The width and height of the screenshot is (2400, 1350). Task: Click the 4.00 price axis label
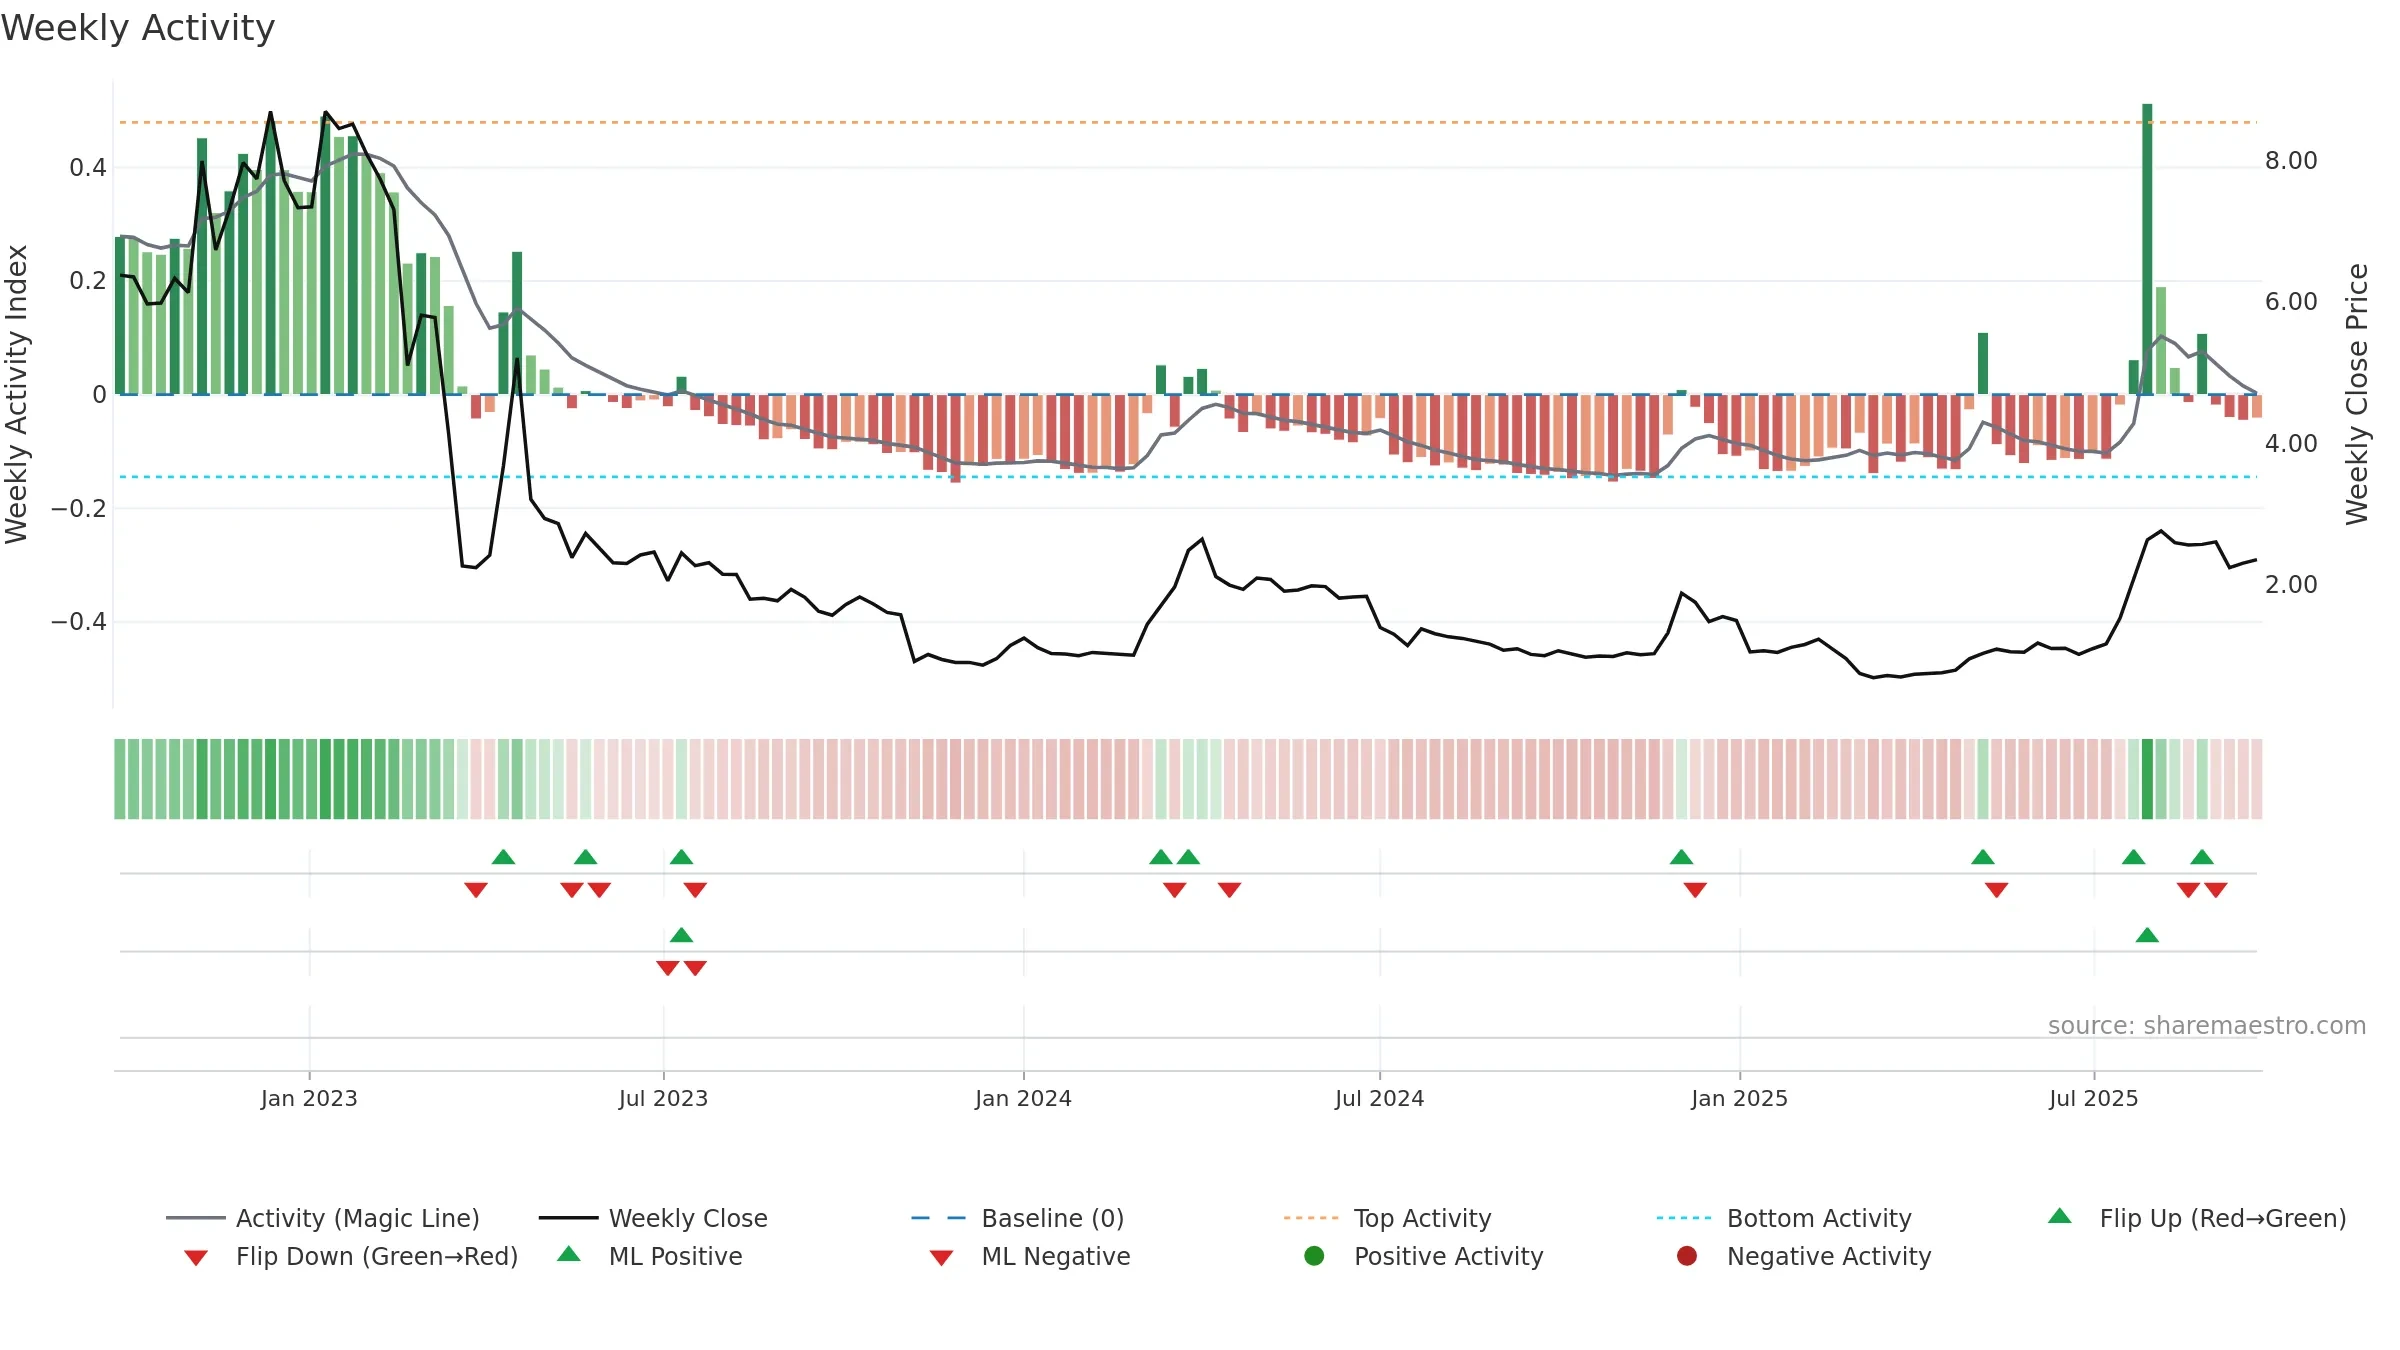(x=2291, y=444)
